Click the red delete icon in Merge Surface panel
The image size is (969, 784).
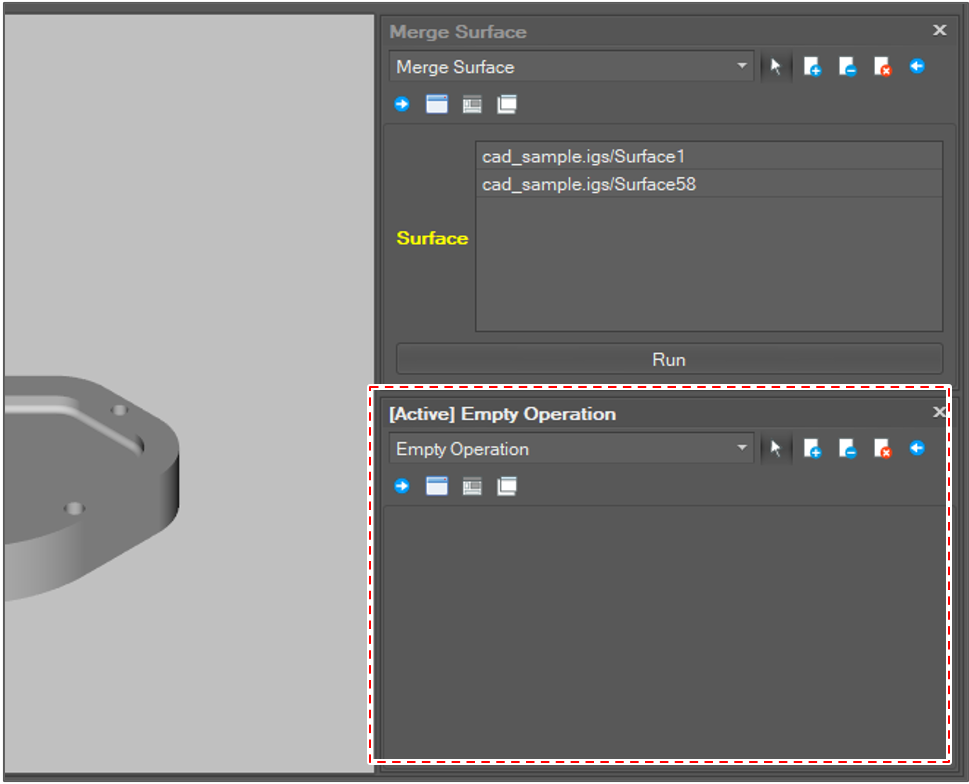tap(882, 68)
